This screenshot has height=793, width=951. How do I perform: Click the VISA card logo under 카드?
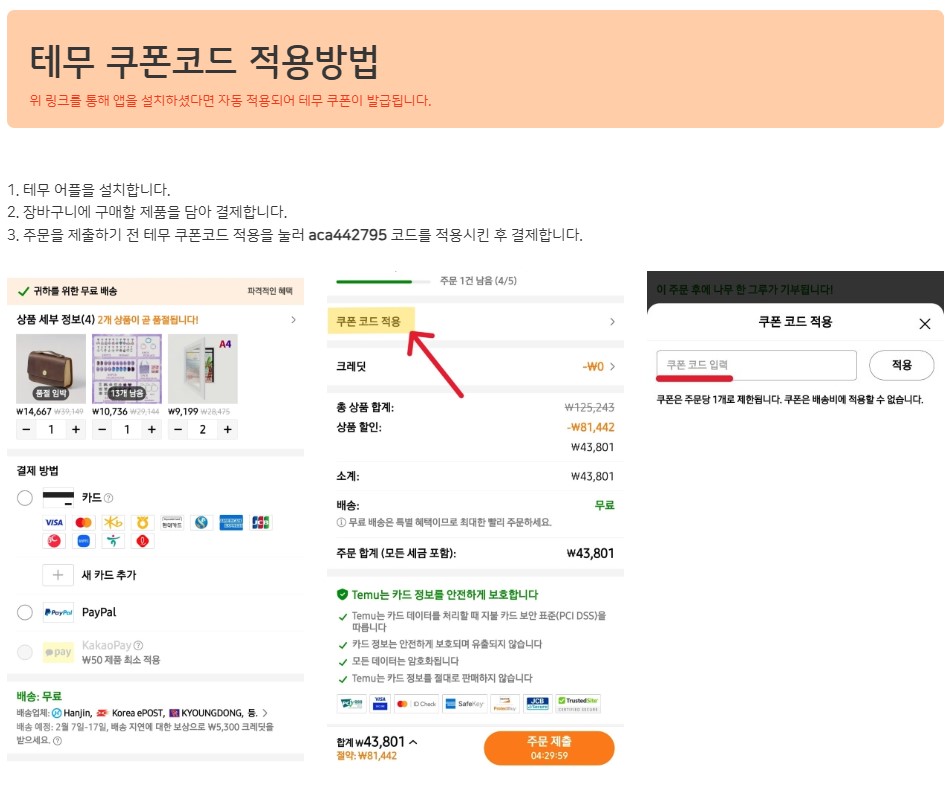click(x=54, y=522)
